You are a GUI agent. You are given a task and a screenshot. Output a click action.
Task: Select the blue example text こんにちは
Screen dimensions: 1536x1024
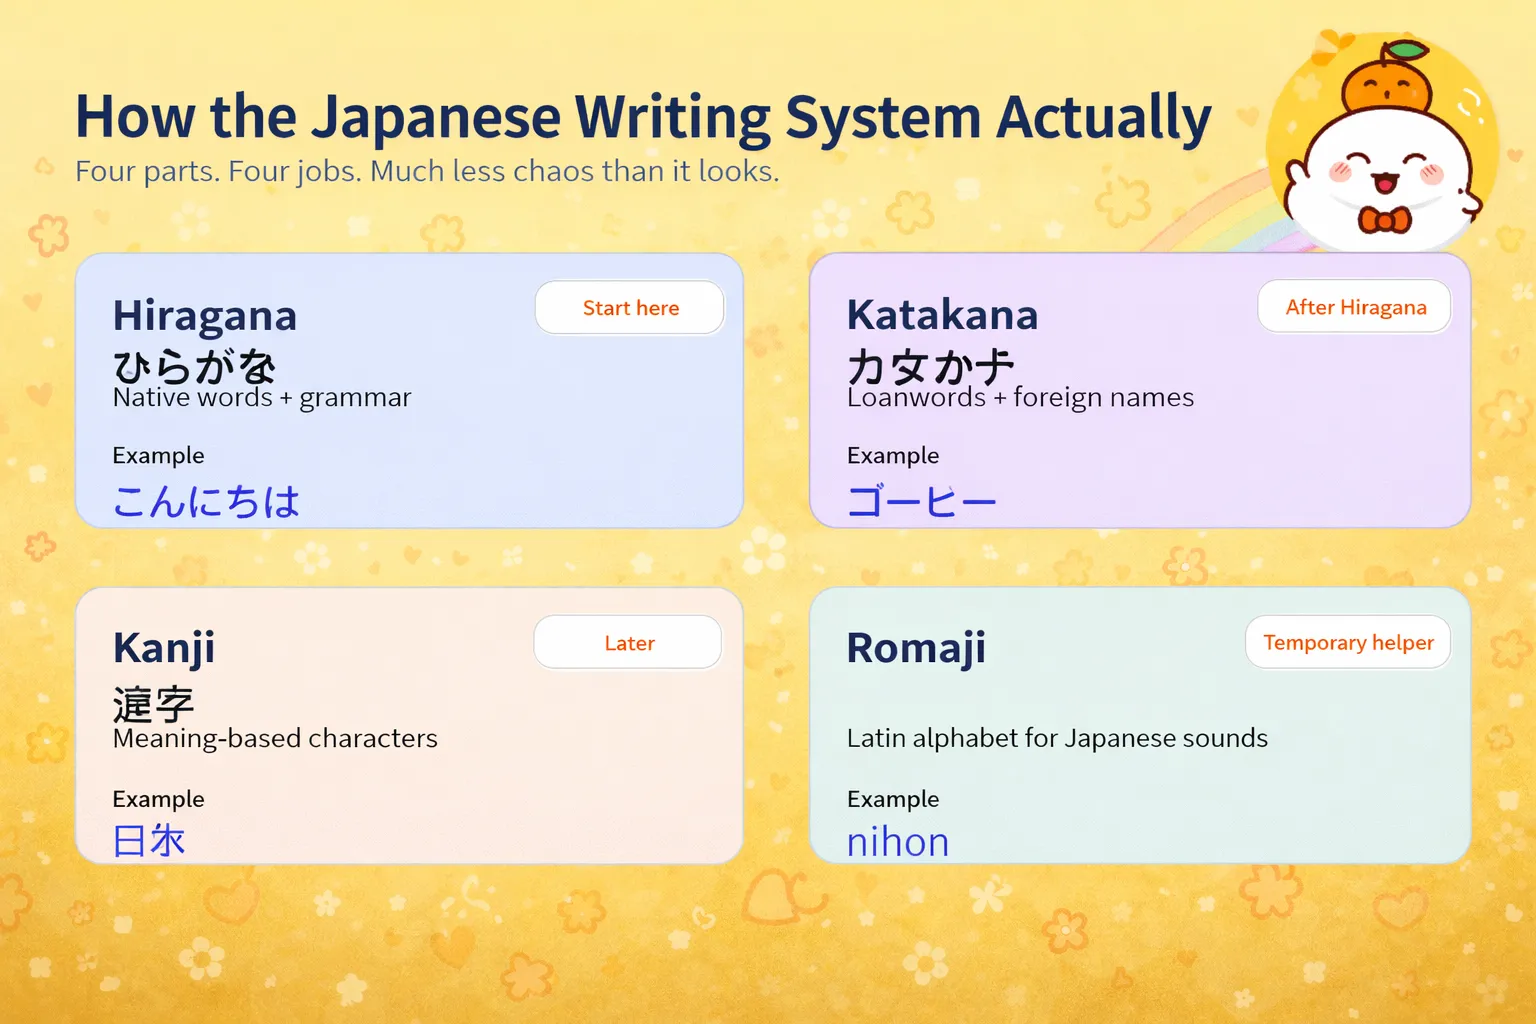(205, 500)
